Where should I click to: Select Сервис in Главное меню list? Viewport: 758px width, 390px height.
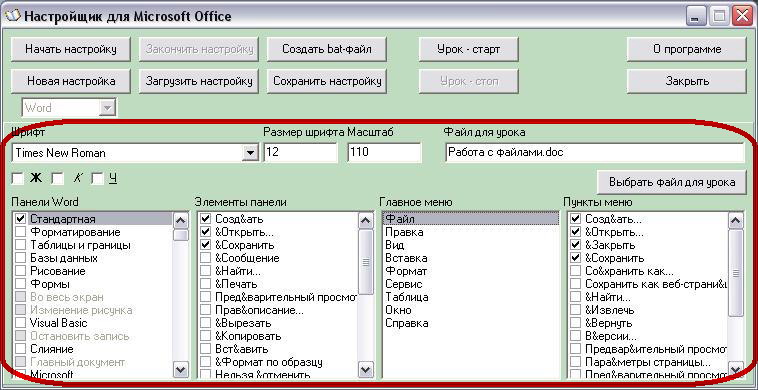click(x=471, y=284)
